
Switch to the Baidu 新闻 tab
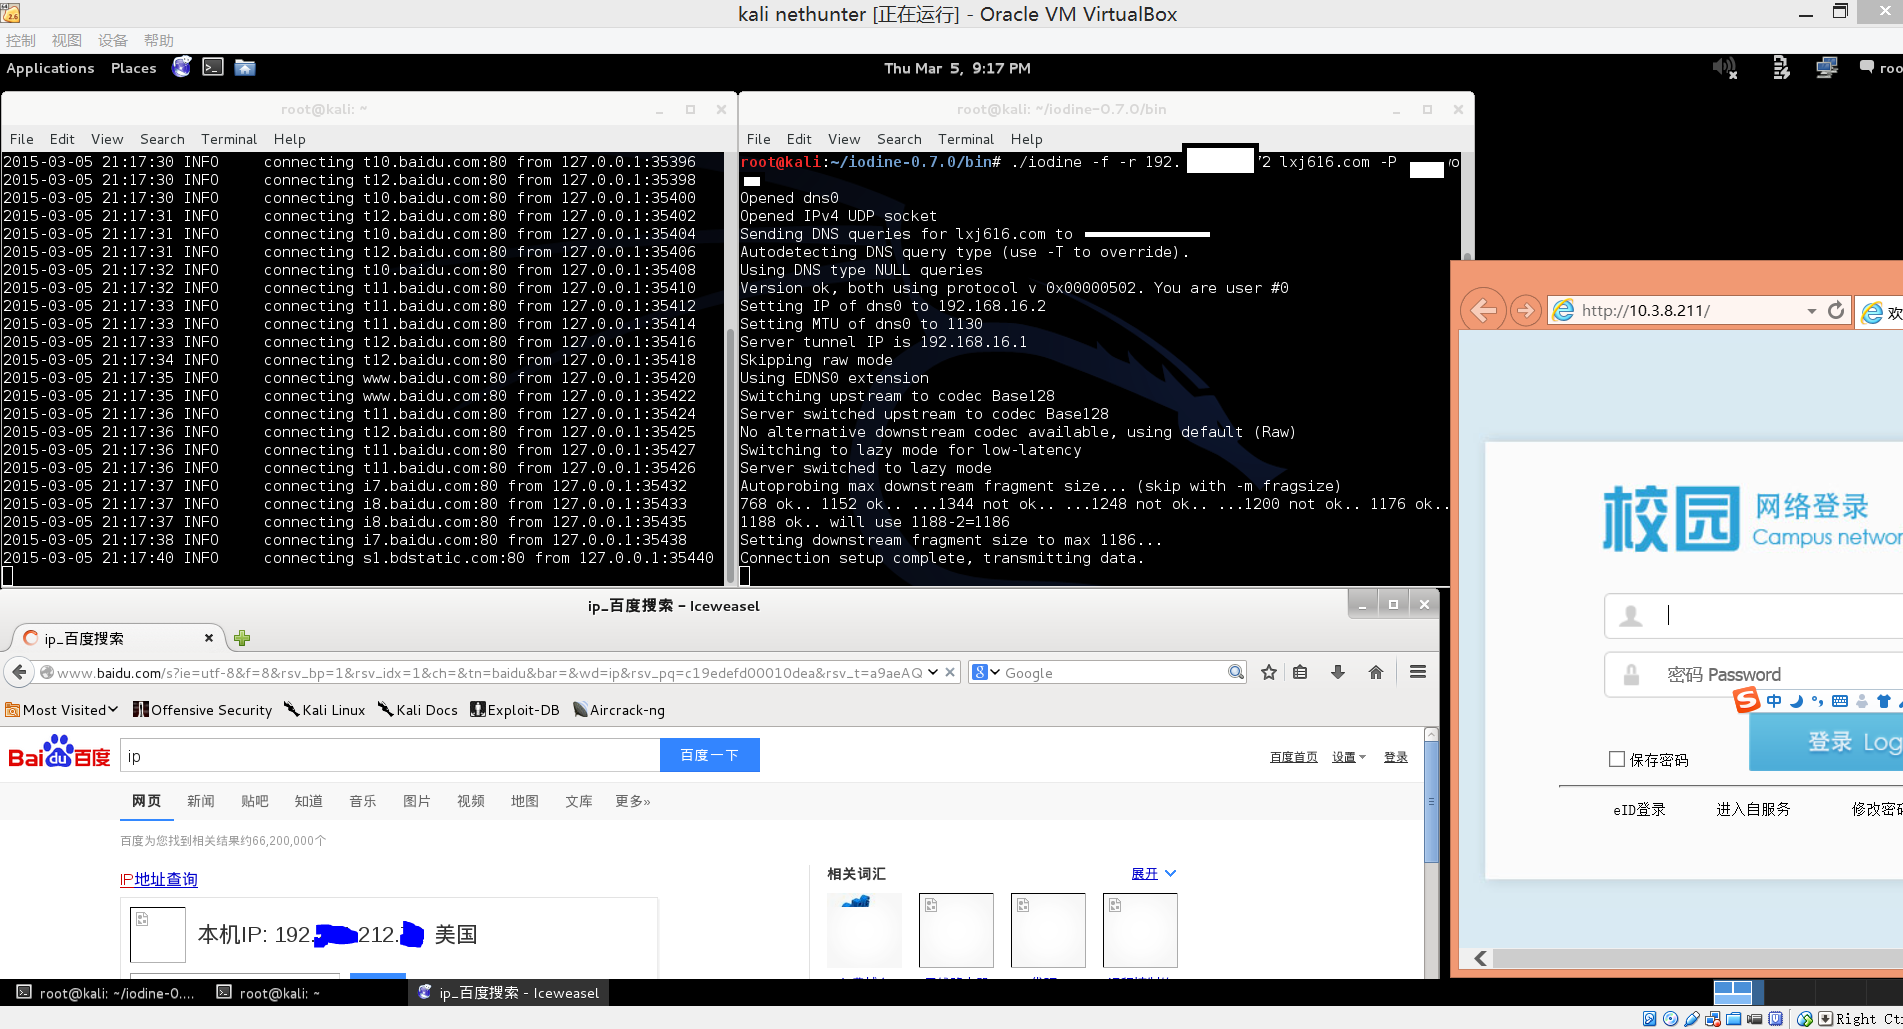coord(201,801)
